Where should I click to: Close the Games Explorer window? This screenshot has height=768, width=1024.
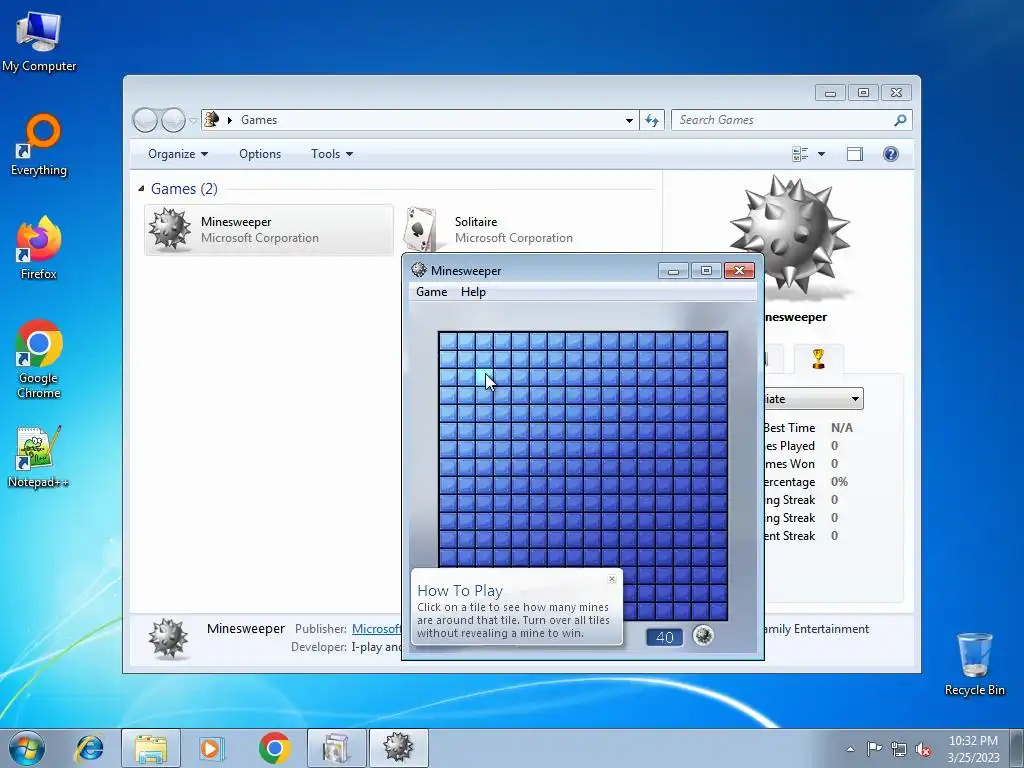(x=896, y=93)
